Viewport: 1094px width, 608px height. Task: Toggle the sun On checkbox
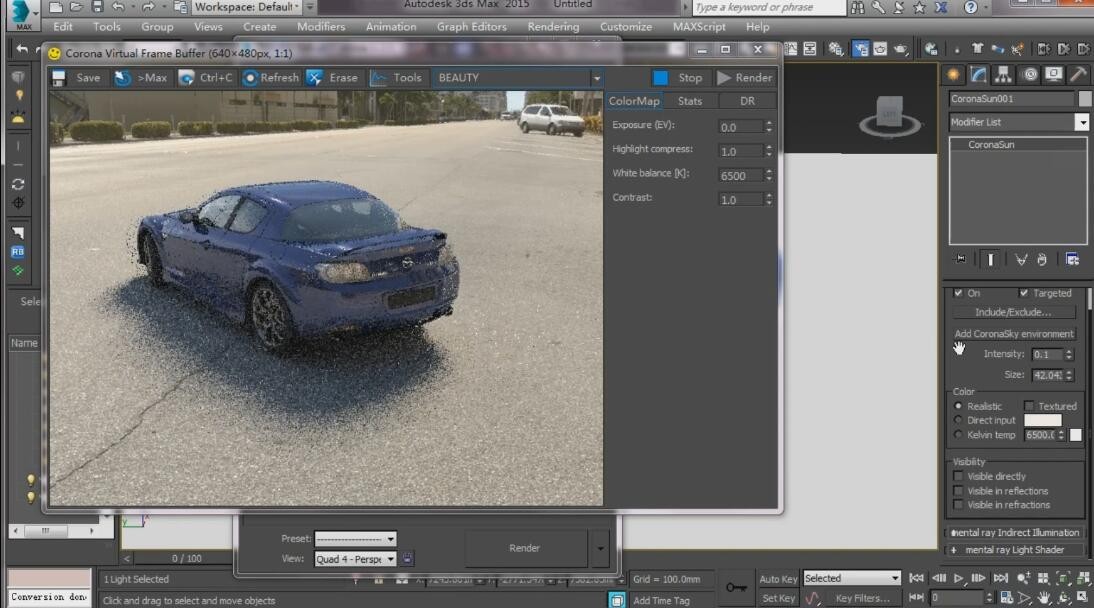(958, 293)
